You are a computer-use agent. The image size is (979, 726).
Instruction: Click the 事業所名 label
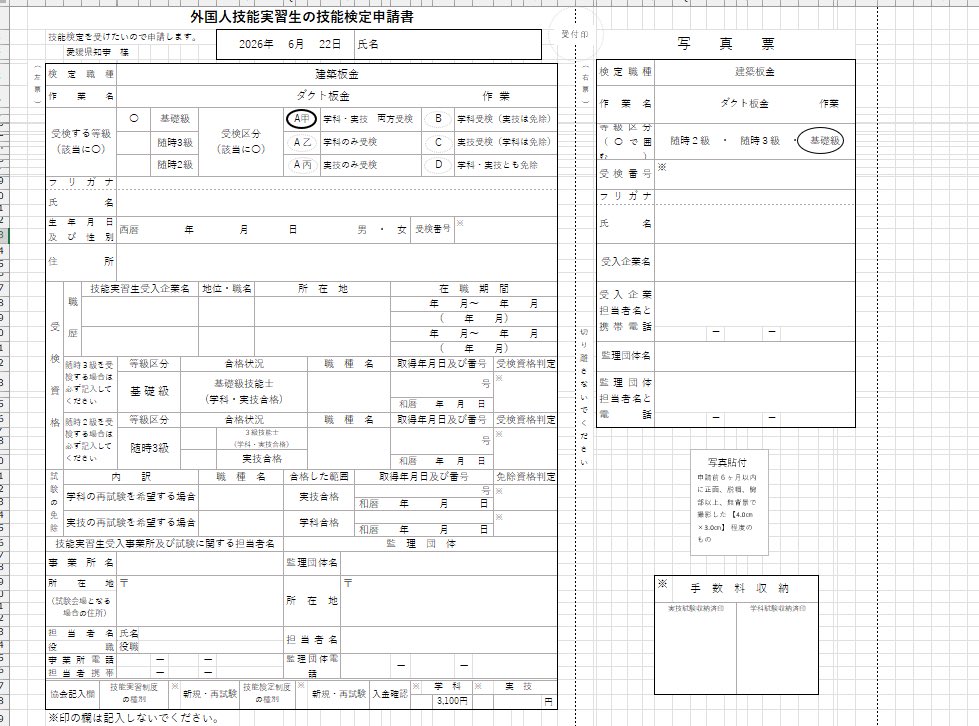(x=81, y=562)
